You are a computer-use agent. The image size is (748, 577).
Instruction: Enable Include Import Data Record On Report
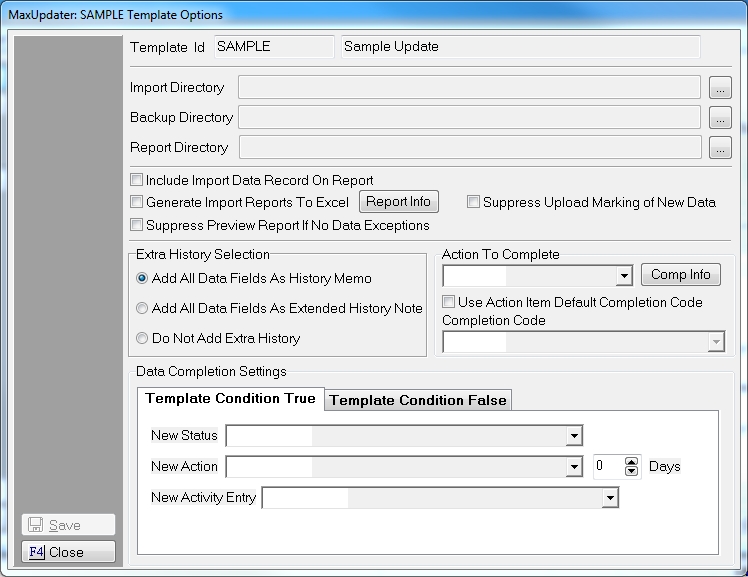pos(137,181)
